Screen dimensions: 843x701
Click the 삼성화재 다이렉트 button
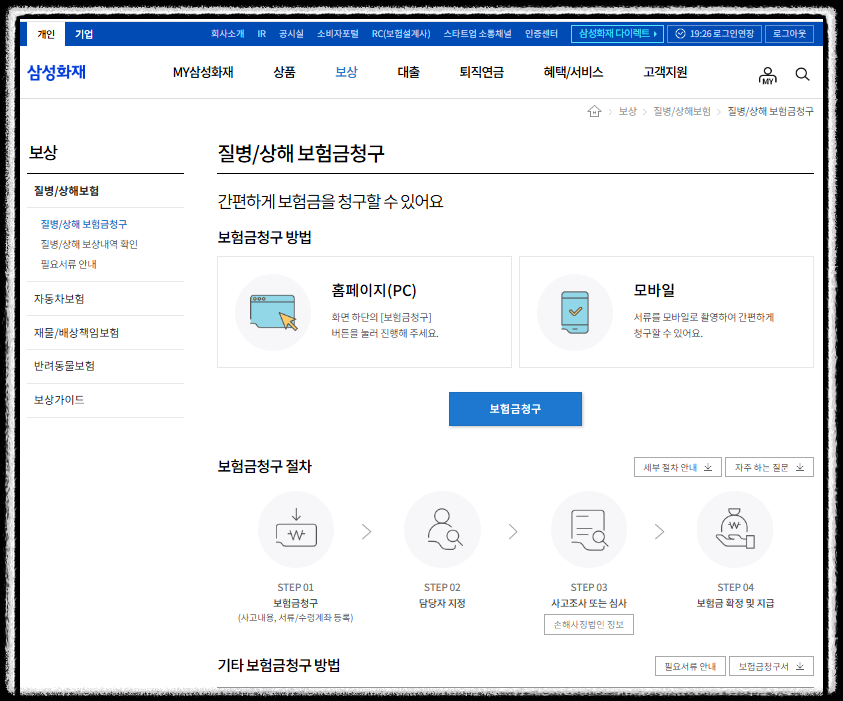tap(617, 33)
